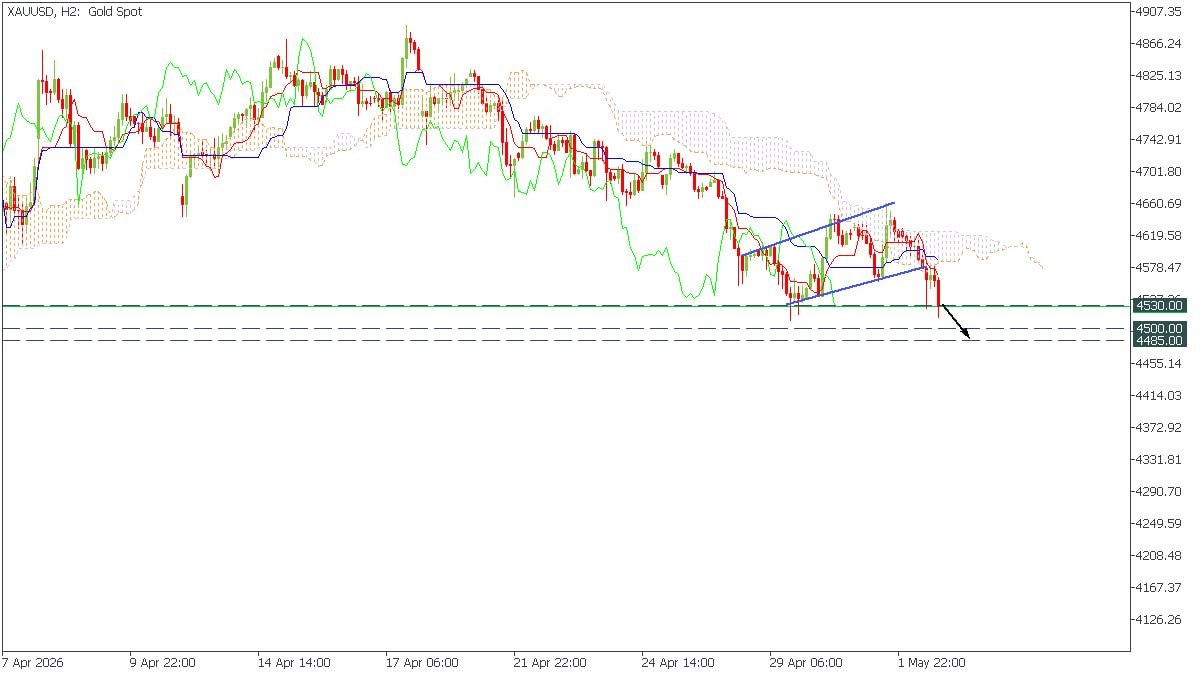This screenshot has width=1200, height=675.
Task: Click the 4331.81 price axis value
Action: click(x=1160, y=460)
